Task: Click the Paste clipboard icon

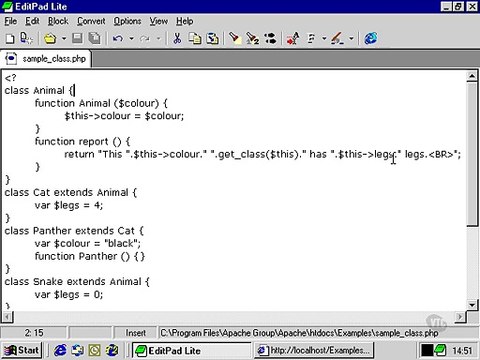Action: 212,39
